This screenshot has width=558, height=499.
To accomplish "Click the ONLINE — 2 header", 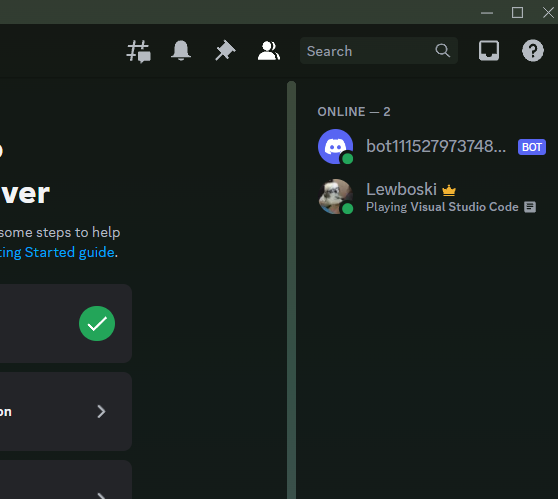I will 354,112.
